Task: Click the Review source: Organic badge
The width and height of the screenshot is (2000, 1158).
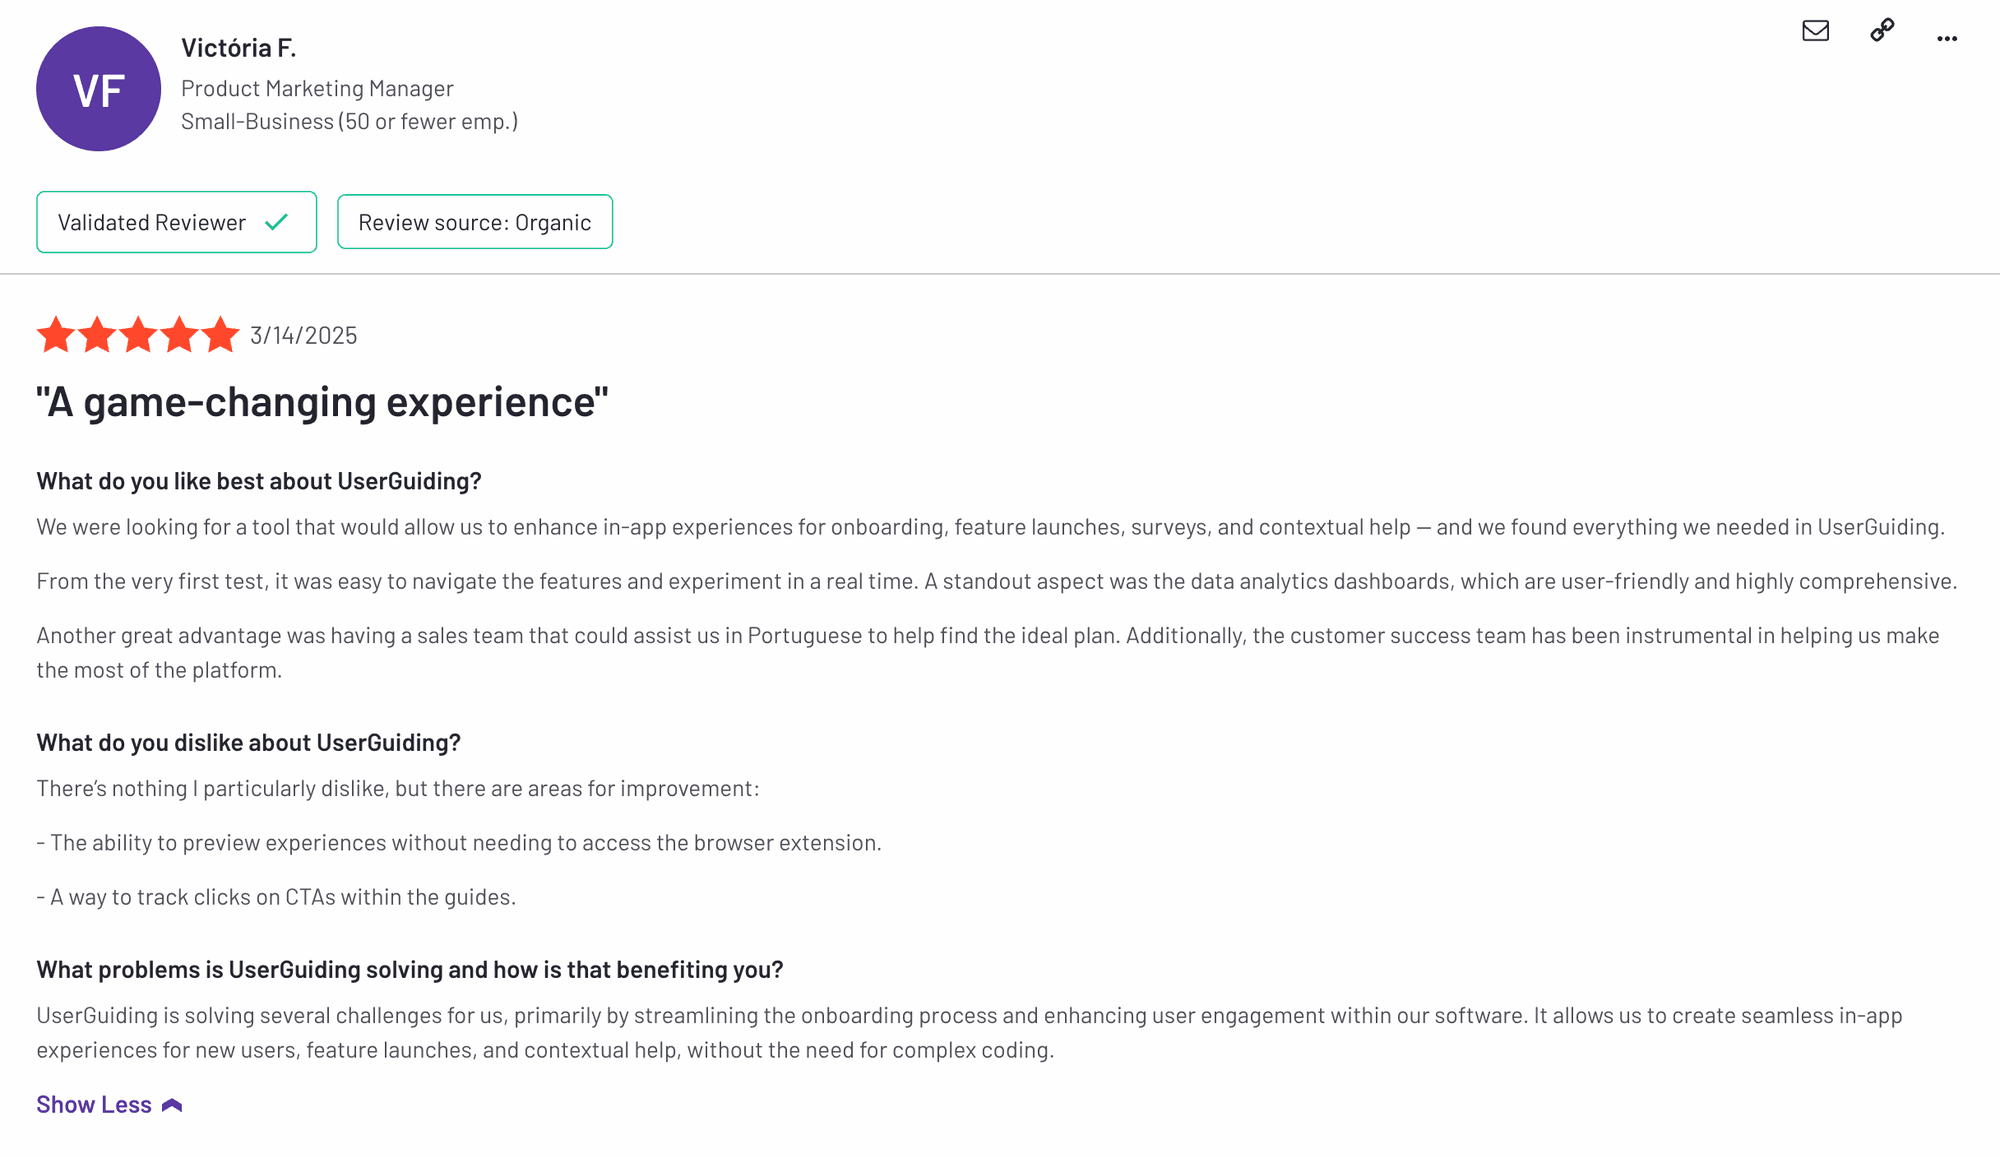Action: click(x=474, y=222)
